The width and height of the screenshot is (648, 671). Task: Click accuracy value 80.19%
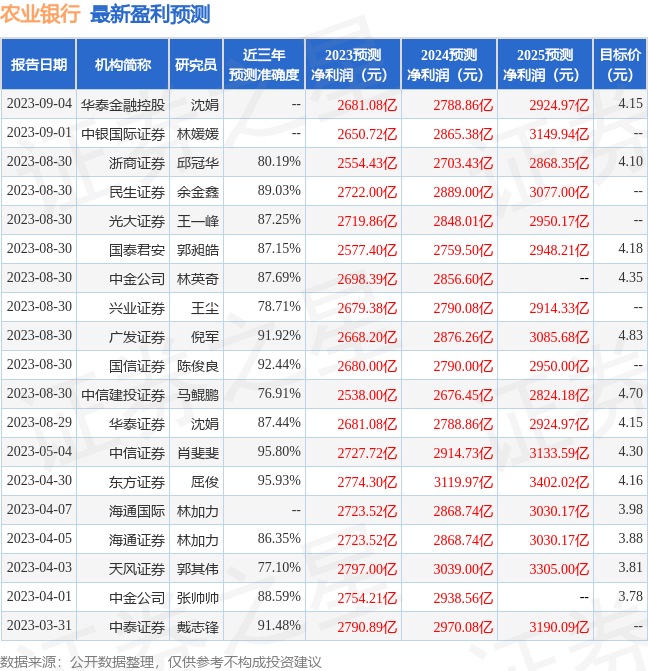(x=279, y=162)
